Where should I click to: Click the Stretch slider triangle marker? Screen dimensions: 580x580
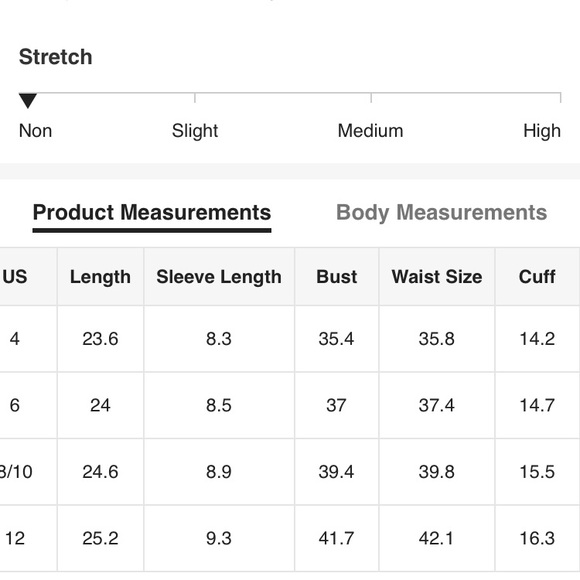28,101
